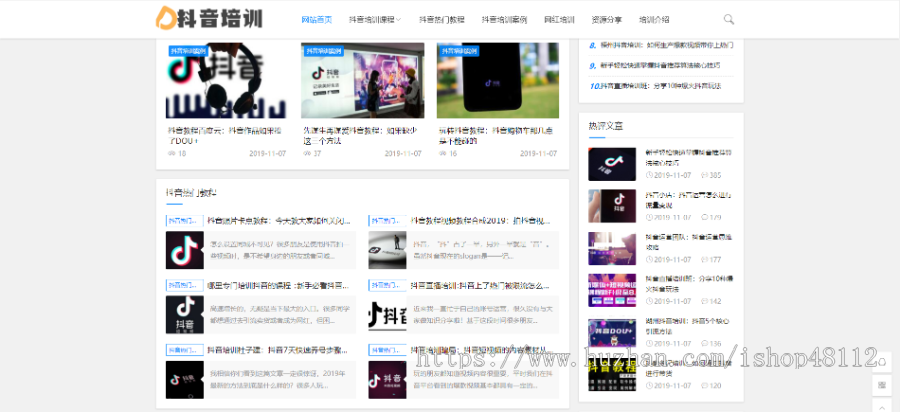This screenshot has width=900, height=412.
Task: Click the blue category tag on billboard image
Action: tap(323, 51)
